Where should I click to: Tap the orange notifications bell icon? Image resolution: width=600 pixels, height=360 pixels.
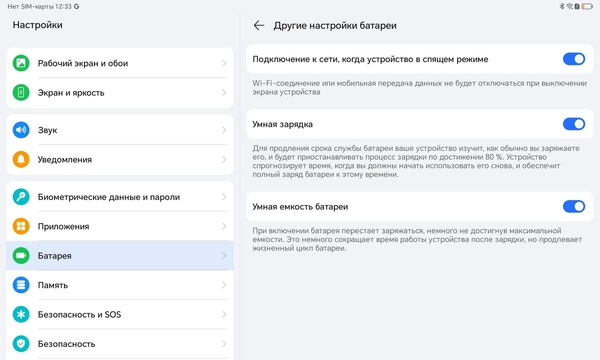(21, 160)
